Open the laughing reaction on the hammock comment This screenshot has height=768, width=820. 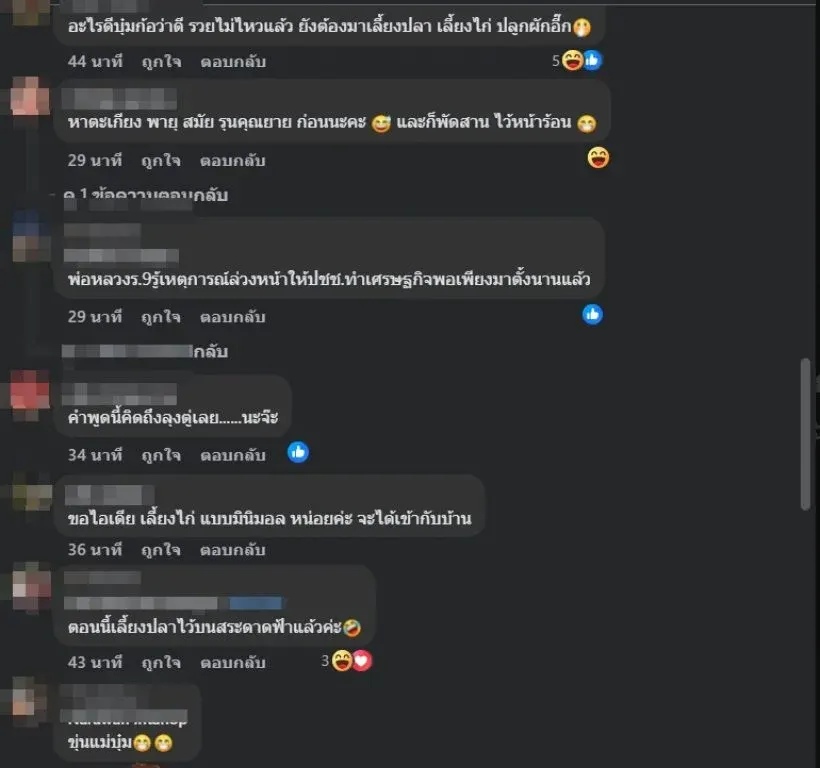pyautogui.click(x=598, y=157)
